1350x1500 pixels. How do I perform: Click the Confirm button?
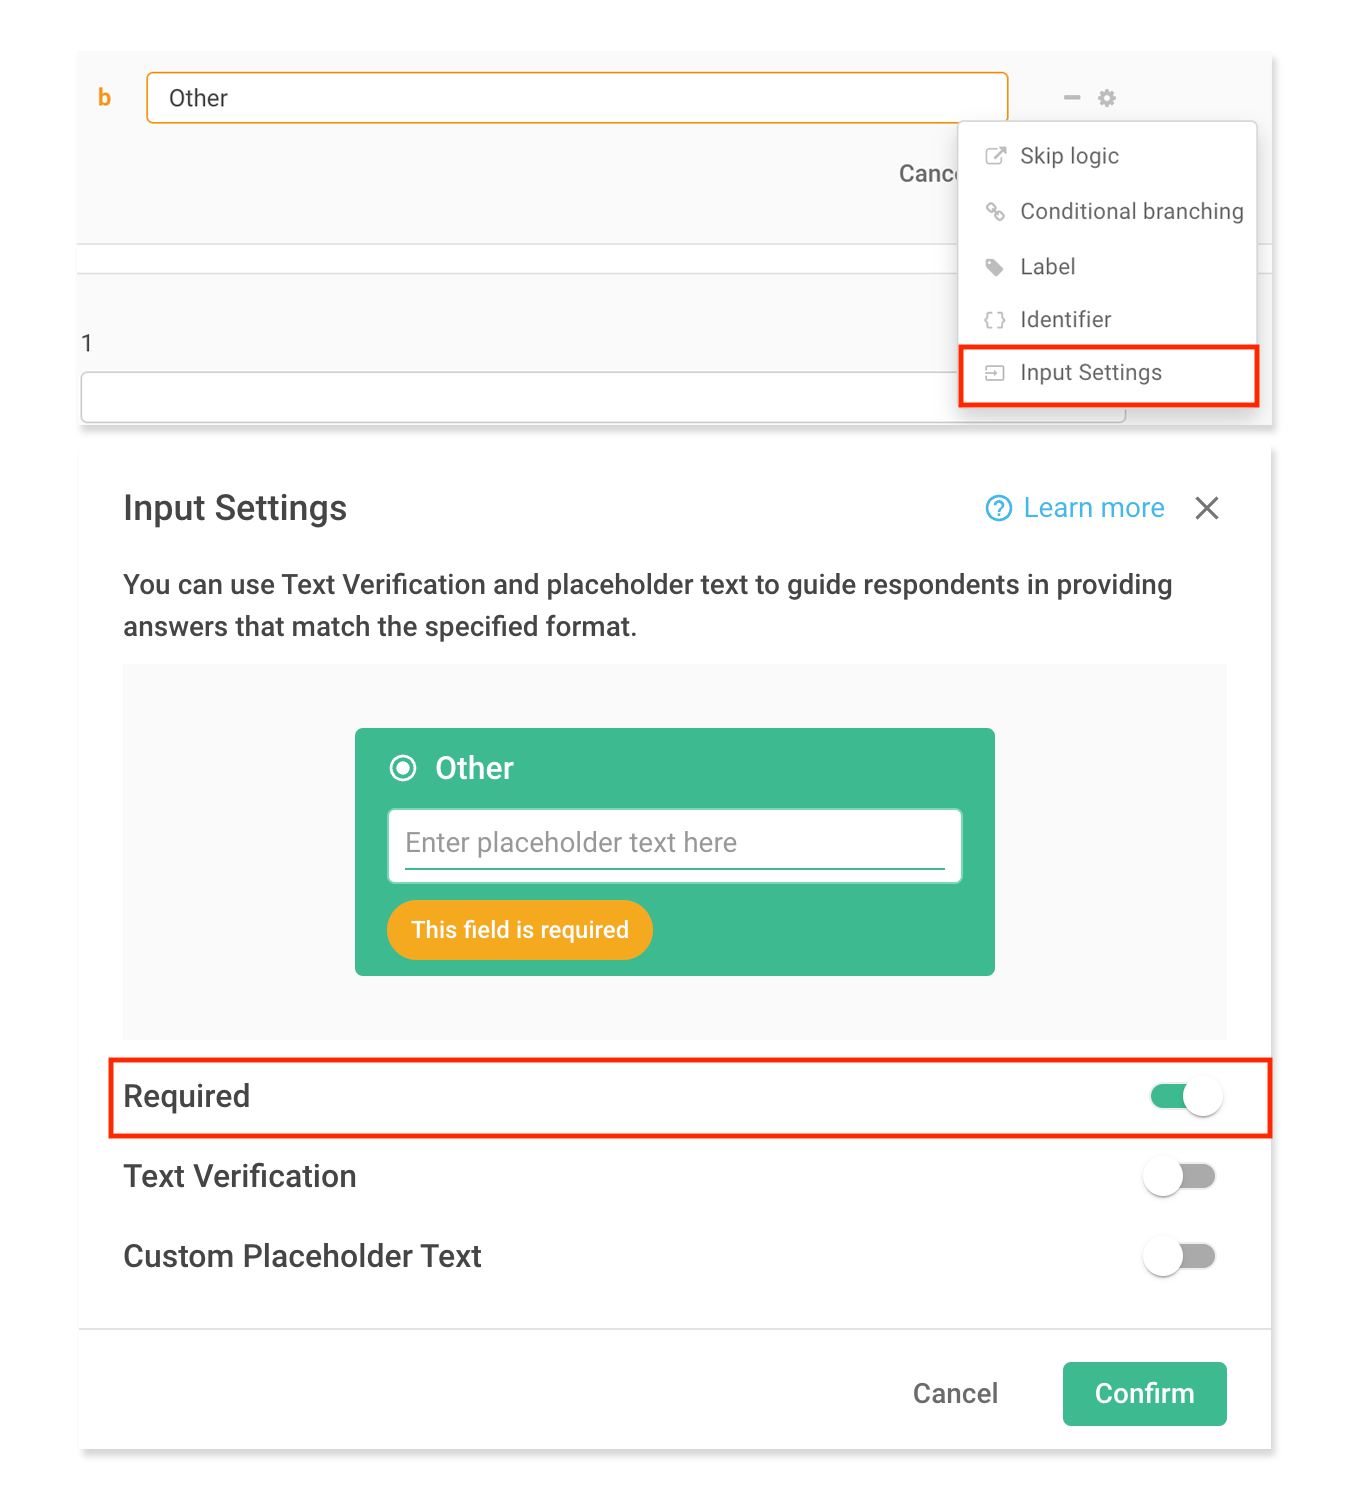pyautogui.click(x=1144, y=1393)
